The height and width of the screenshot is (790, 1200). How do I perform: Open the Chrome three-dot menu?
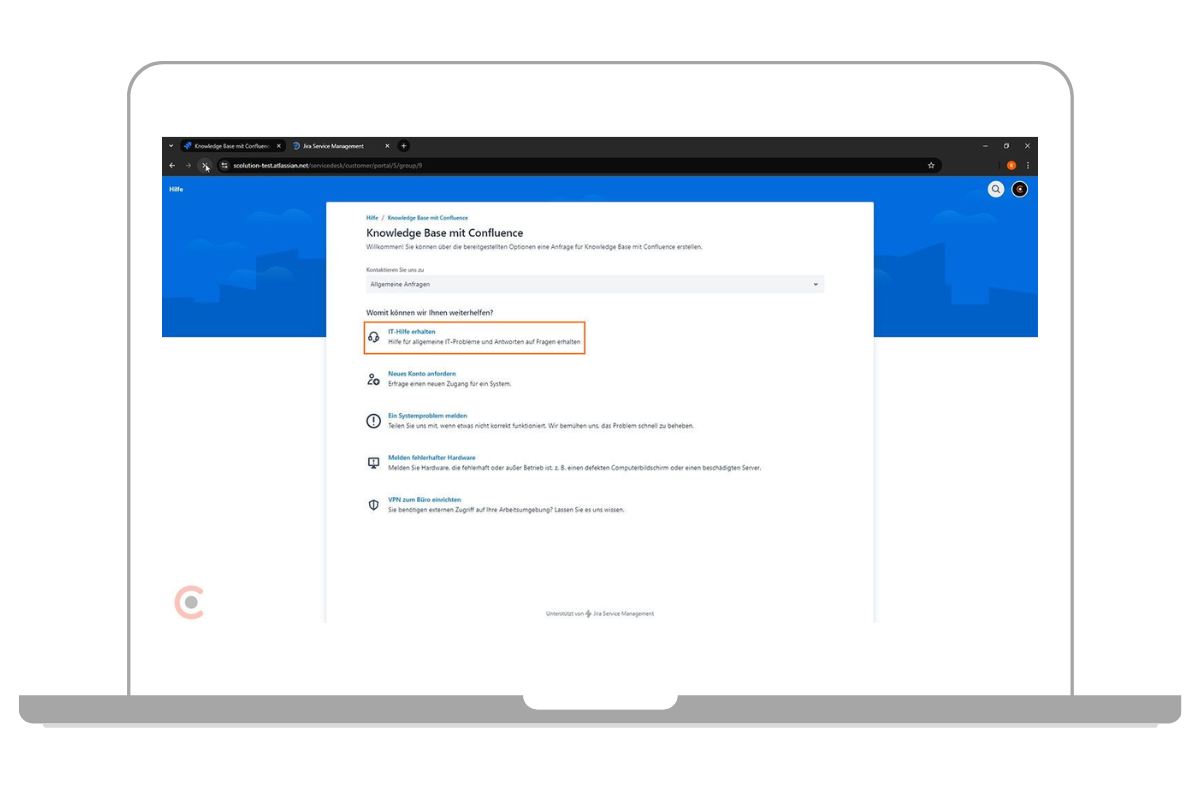point(1027,166)
